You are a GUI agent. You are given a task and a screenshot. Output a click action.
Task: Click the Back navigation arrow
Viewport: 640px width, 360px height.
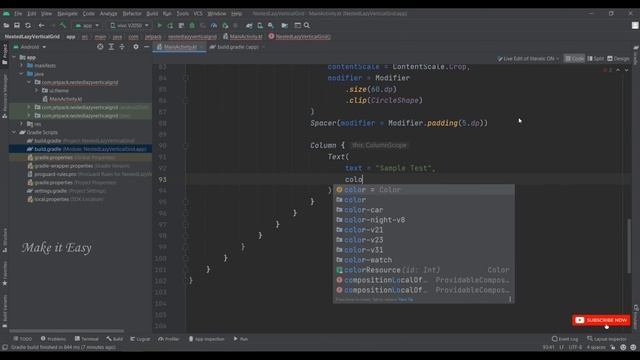click(x=41, y=25)
